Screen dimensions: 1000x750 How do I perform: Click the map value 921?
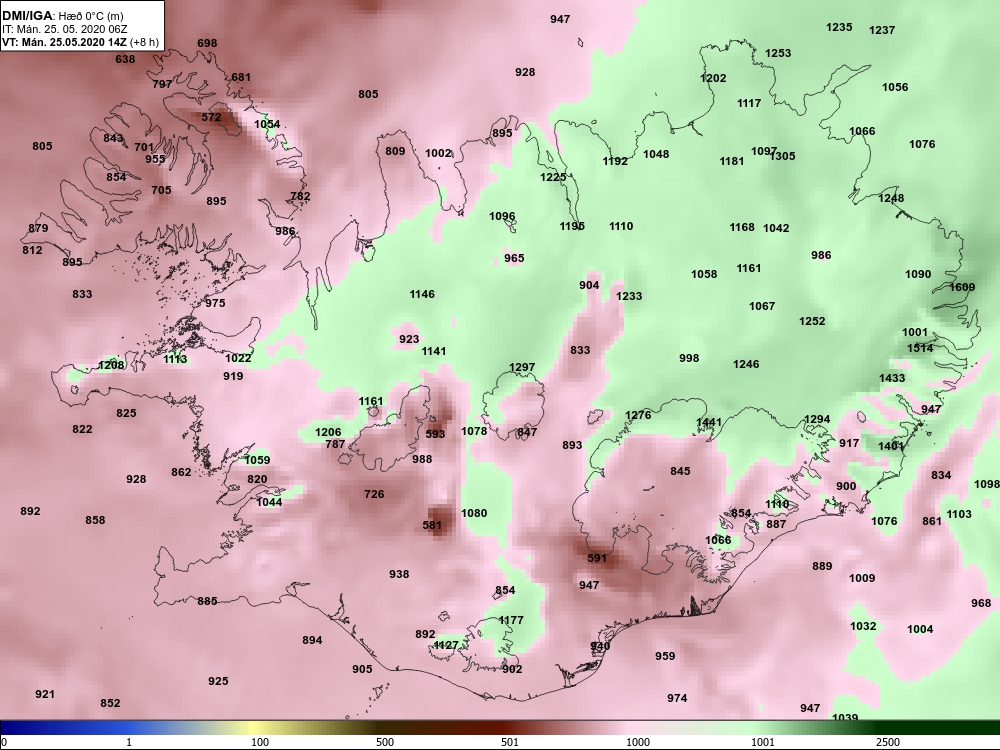(45, 694)
